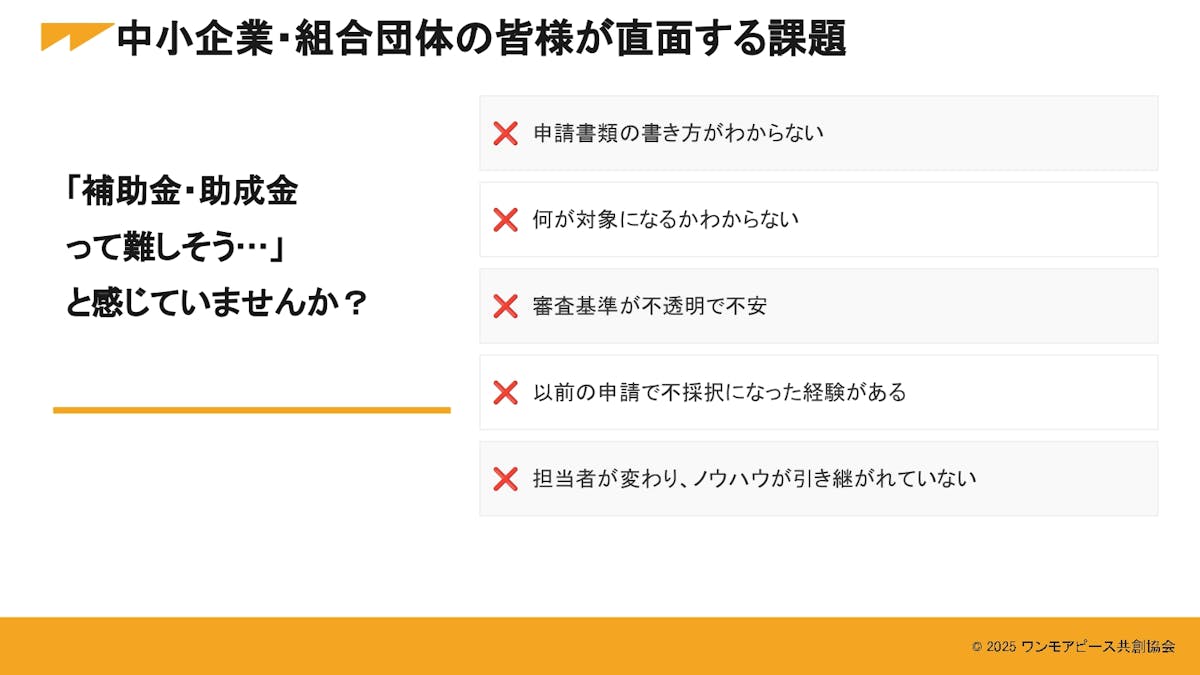The width and height of the screenshot is (1200, 675).
Task: Select the text 何が対象になるかわからない
Action: pos(666,220)
